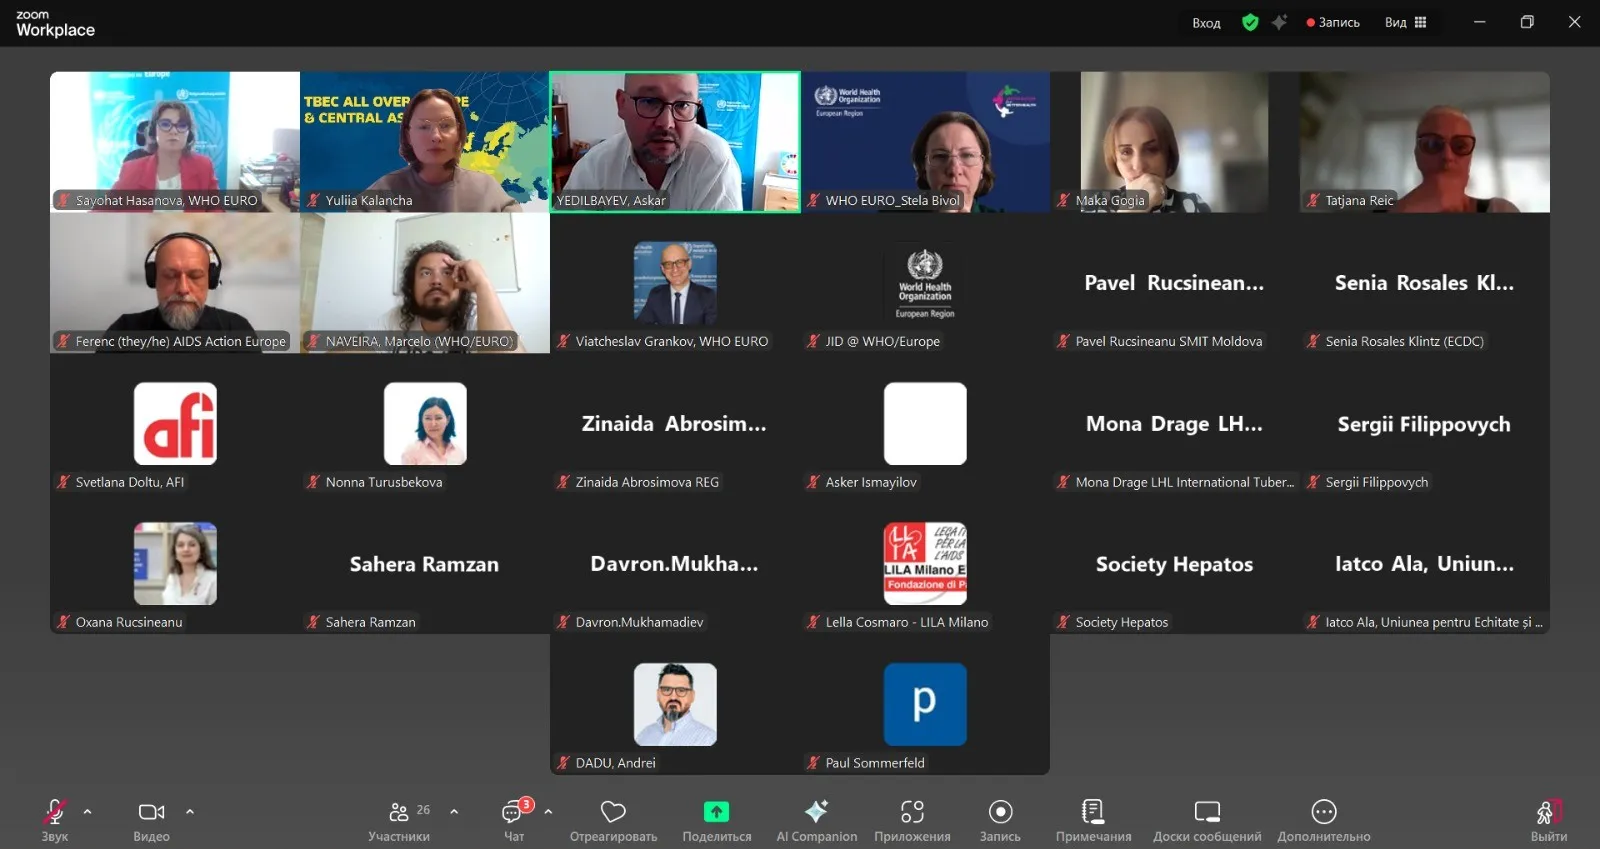Click the 'Oxana Rucsineanu' name label
This screenshot has height=849, width=1600.
pyautogui.click(x=129, y=622)
